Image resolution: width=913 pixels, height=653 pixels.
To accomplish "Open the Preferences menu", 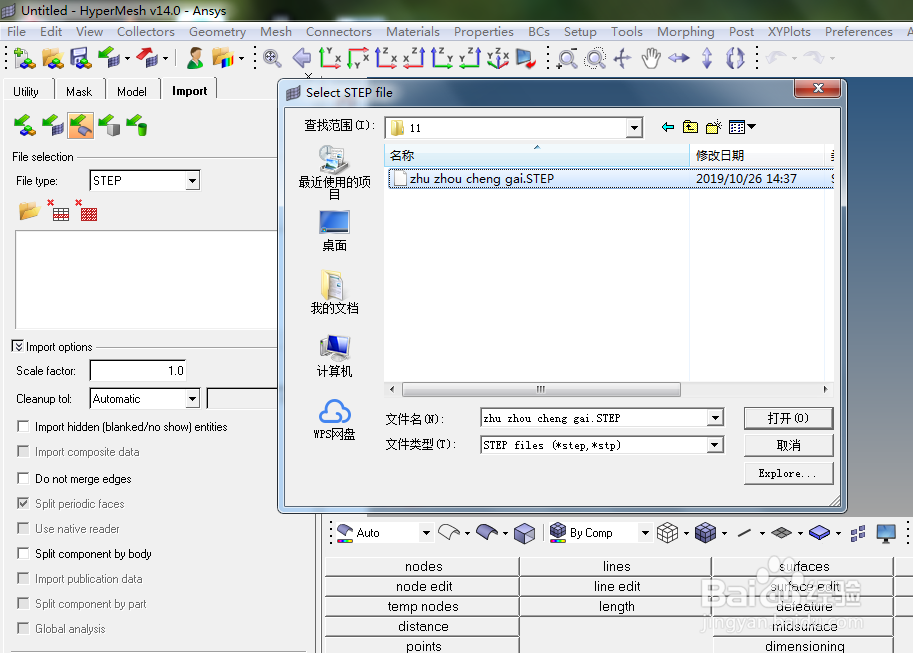I will point(858,31).
